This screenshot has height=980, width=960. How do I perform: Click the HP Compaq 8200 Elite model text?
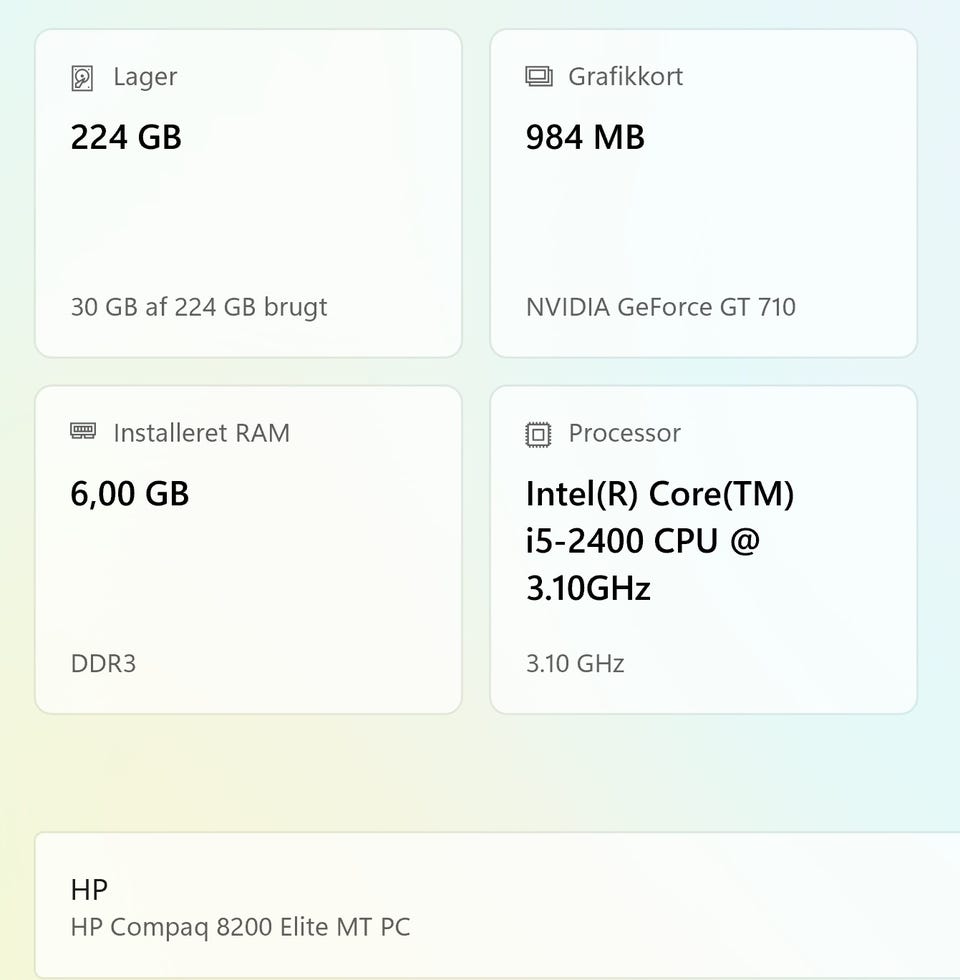[240, 927]
